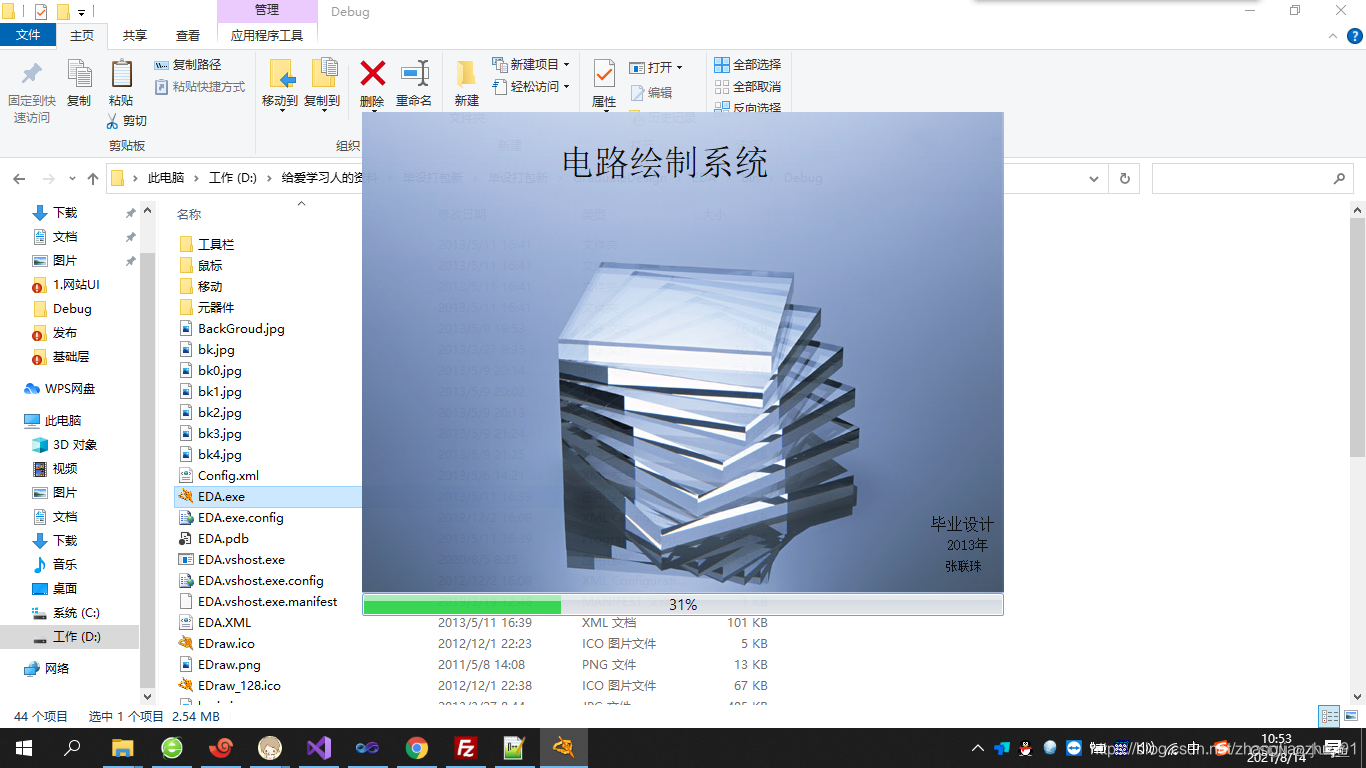Viewport: 1366px width, 768px height.
Task: Click 工作 (D:) in the address breadcrumb
Action: (x=233, y=178)
